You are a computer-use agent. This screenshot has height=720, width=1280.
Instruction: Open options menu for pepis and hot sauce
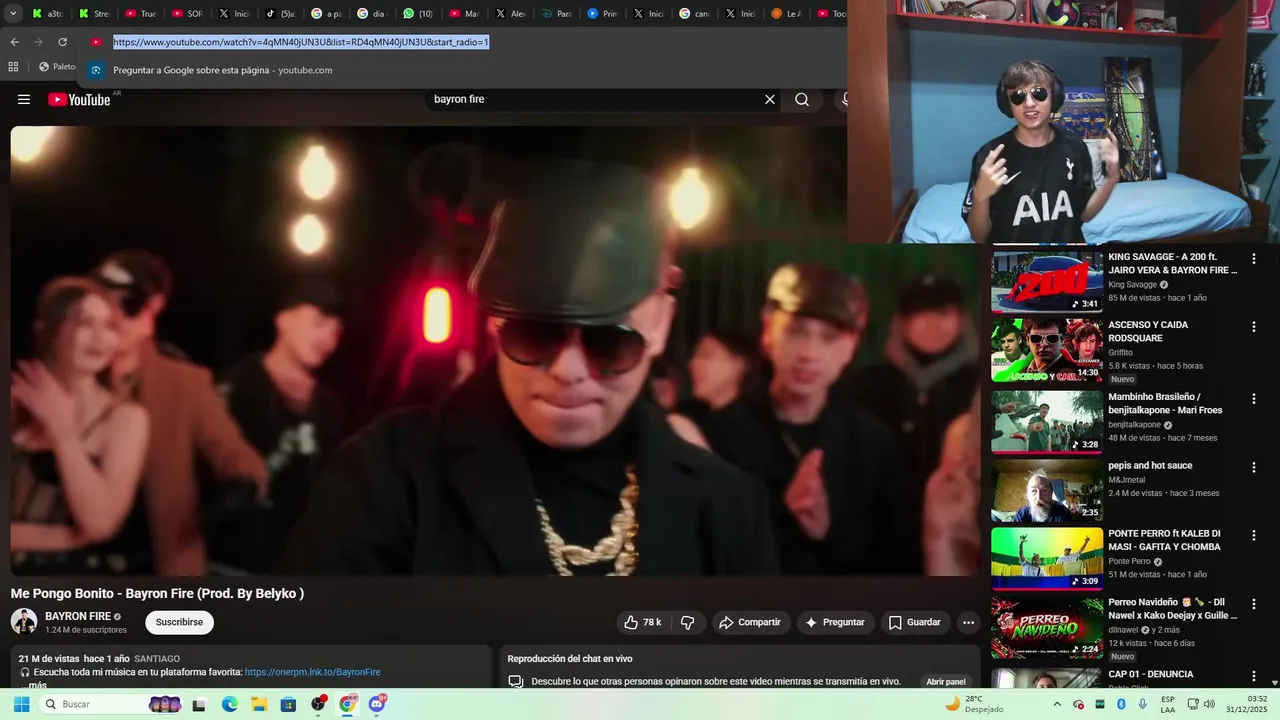tap(1254, 467)
